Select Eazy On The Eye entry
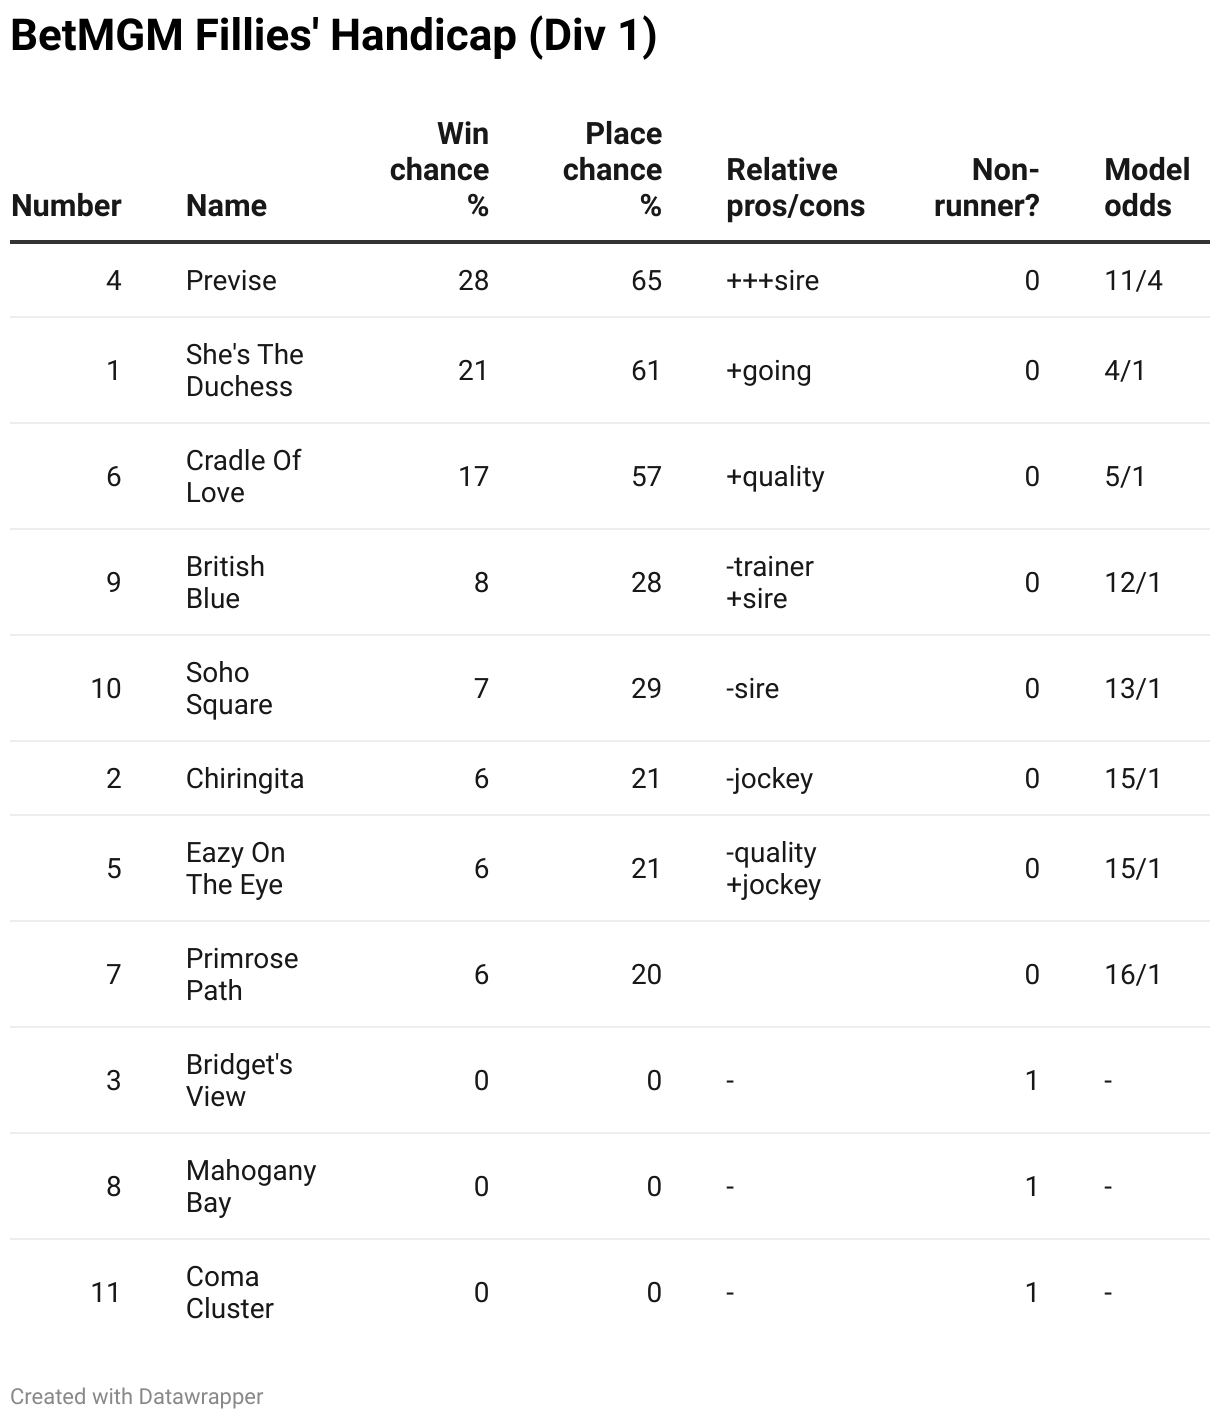1220x1420 pixels. (x=236, y=869)
